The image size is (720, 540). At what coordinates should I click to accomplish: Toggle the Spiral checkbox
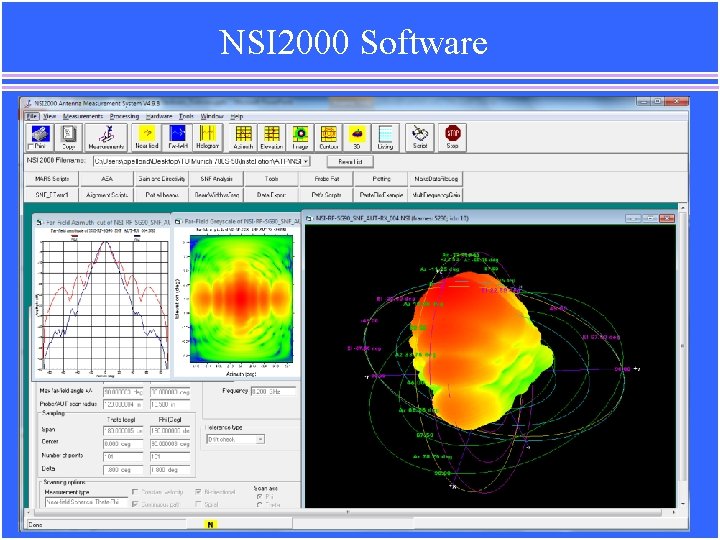pyautogui.click(x=198, y=504)
